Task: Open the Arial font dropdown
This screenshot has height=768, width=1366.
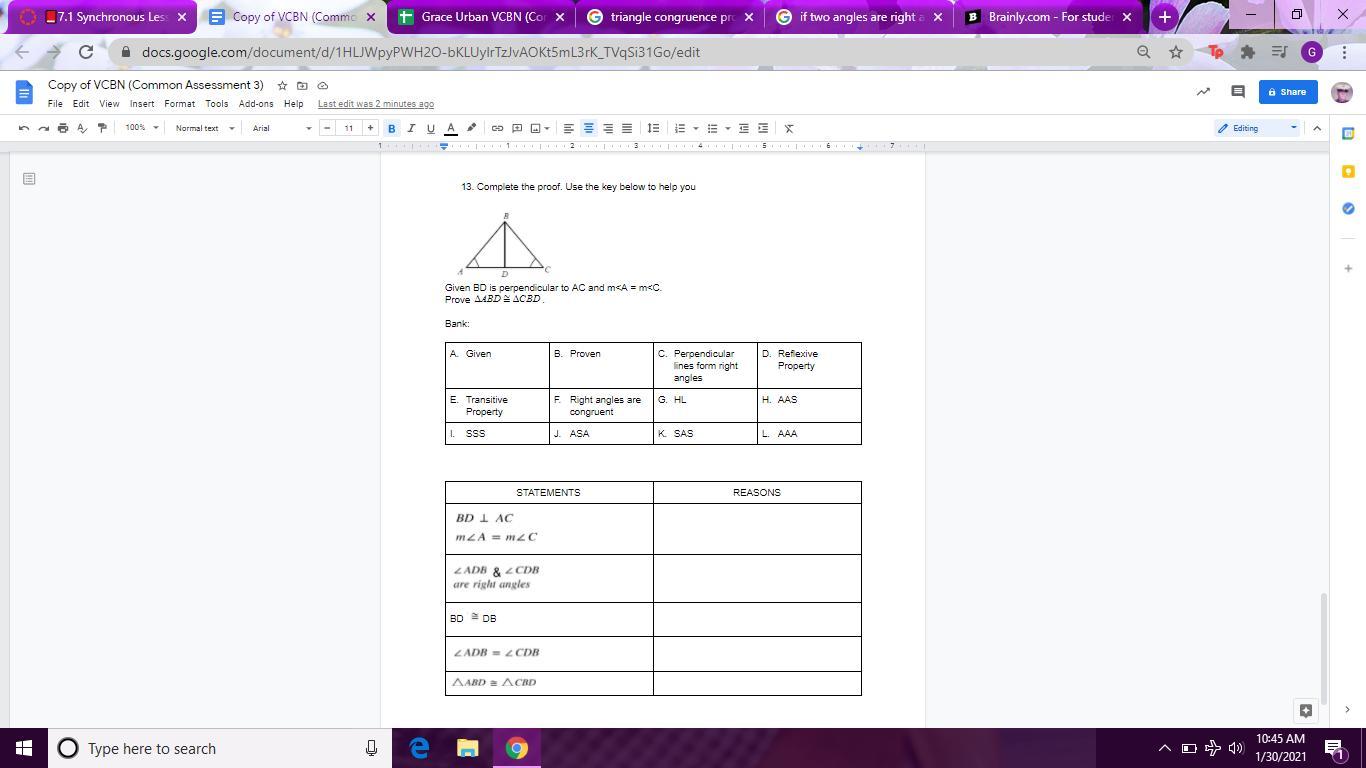Action: 282,128
